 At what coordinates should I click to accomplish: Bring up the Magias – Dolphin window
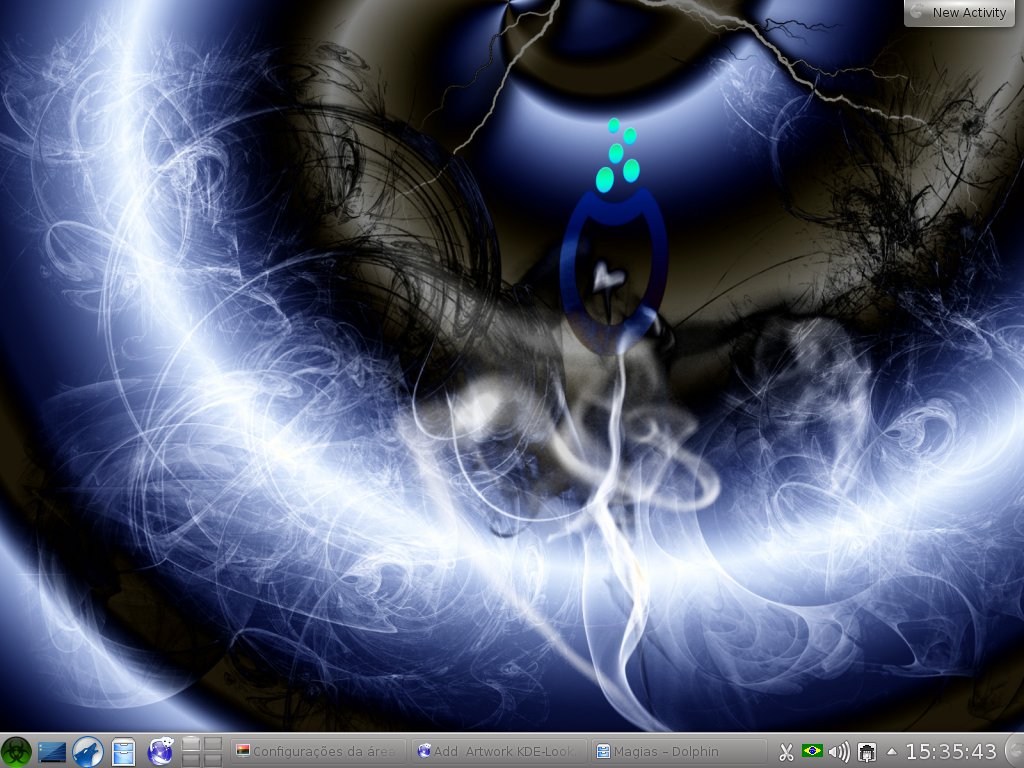click(679, 752)
